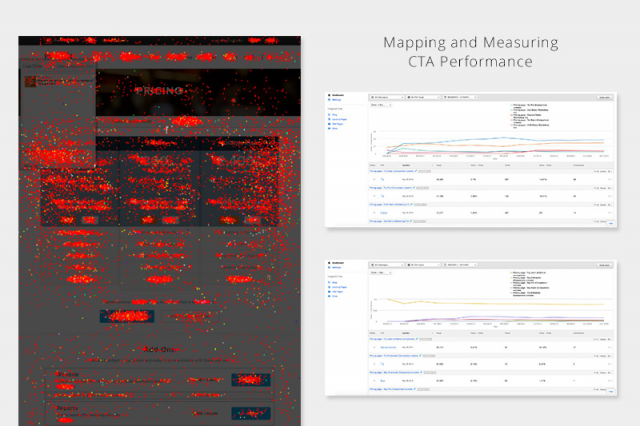Viewport: 640px width, 426px height.
Task: Click the Email icon in lower dashboard sidebar
Action: (329, 297)
